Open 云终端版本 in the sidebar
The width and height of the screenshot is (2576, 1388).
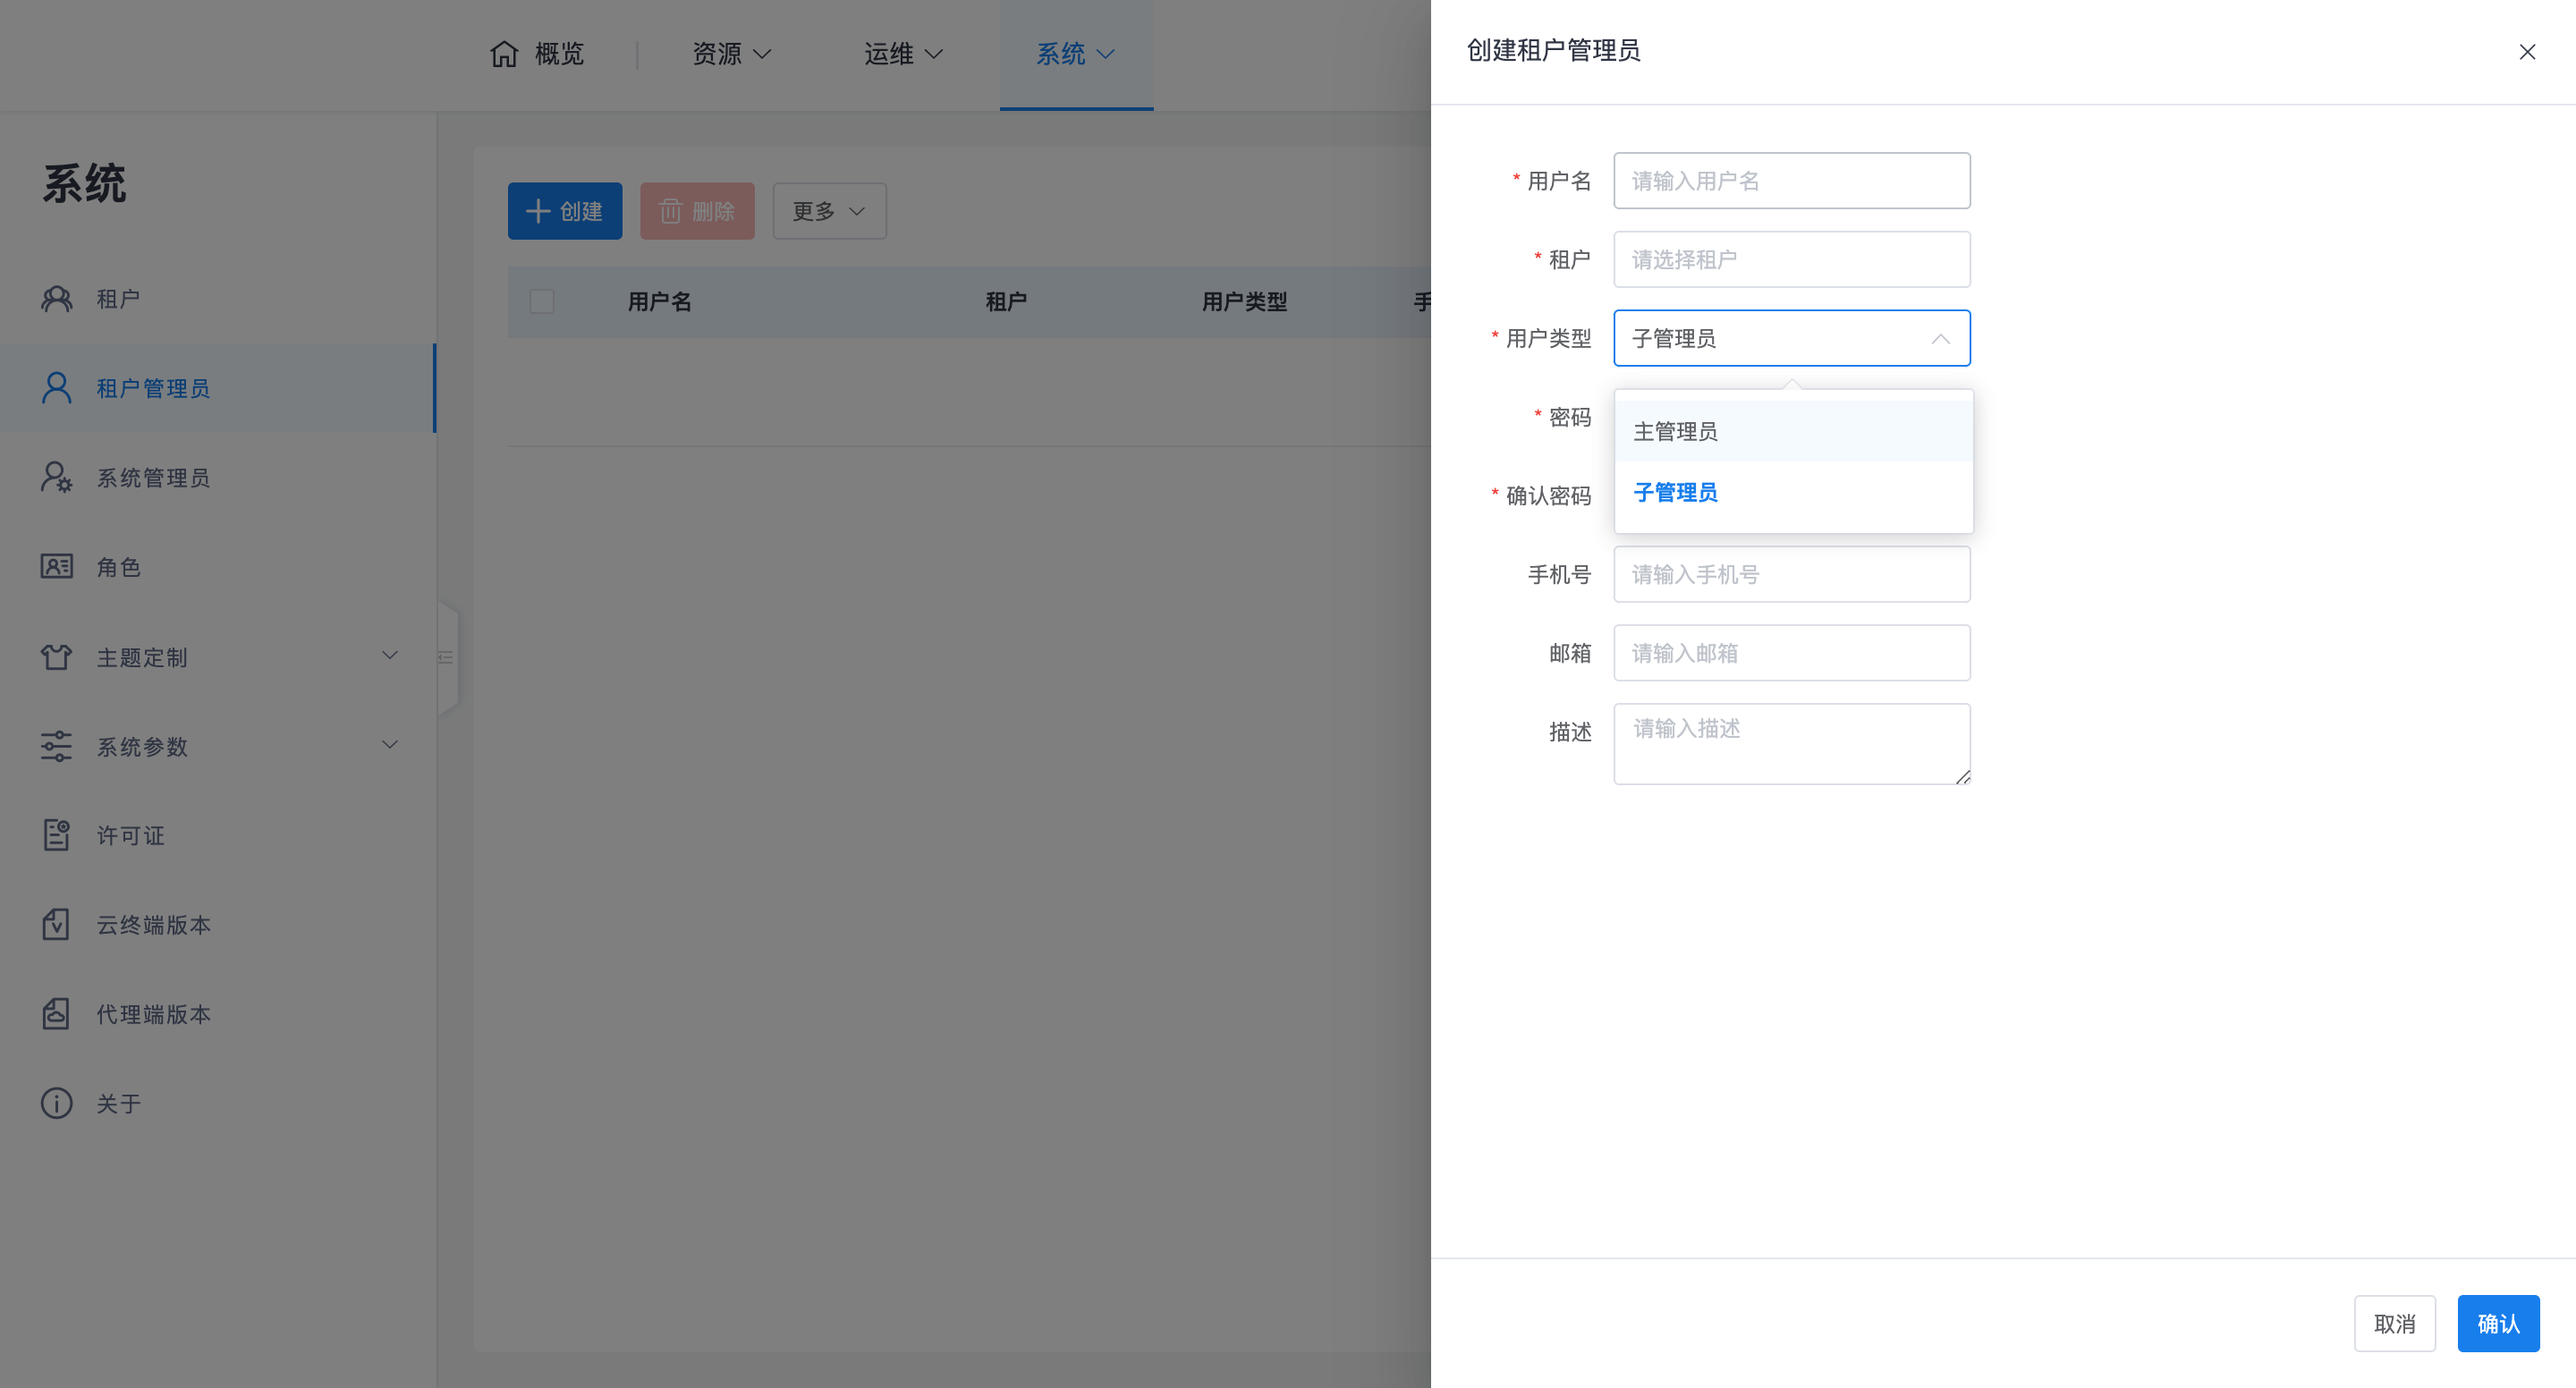218,925
